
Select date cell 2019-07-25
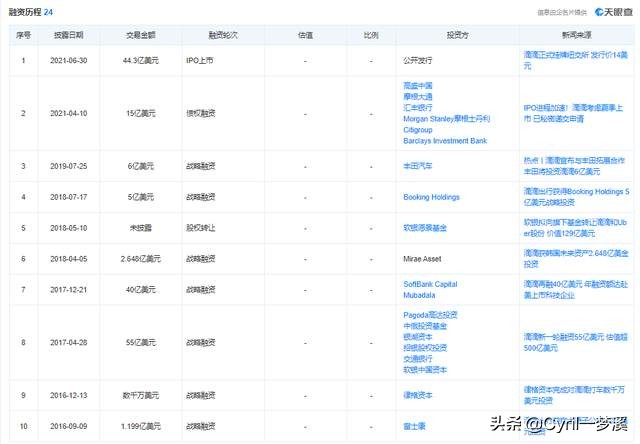pyautogui.click(x=69, y=166)
